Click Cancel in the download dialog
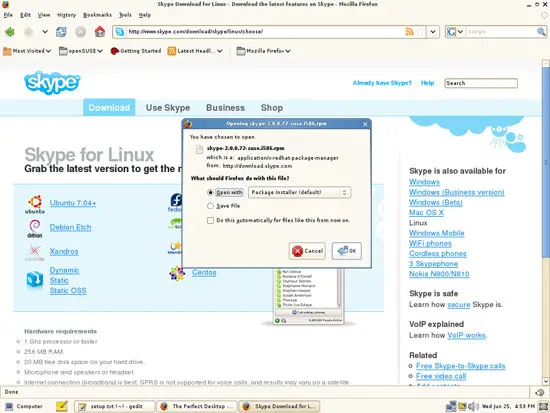 [307, 251]
